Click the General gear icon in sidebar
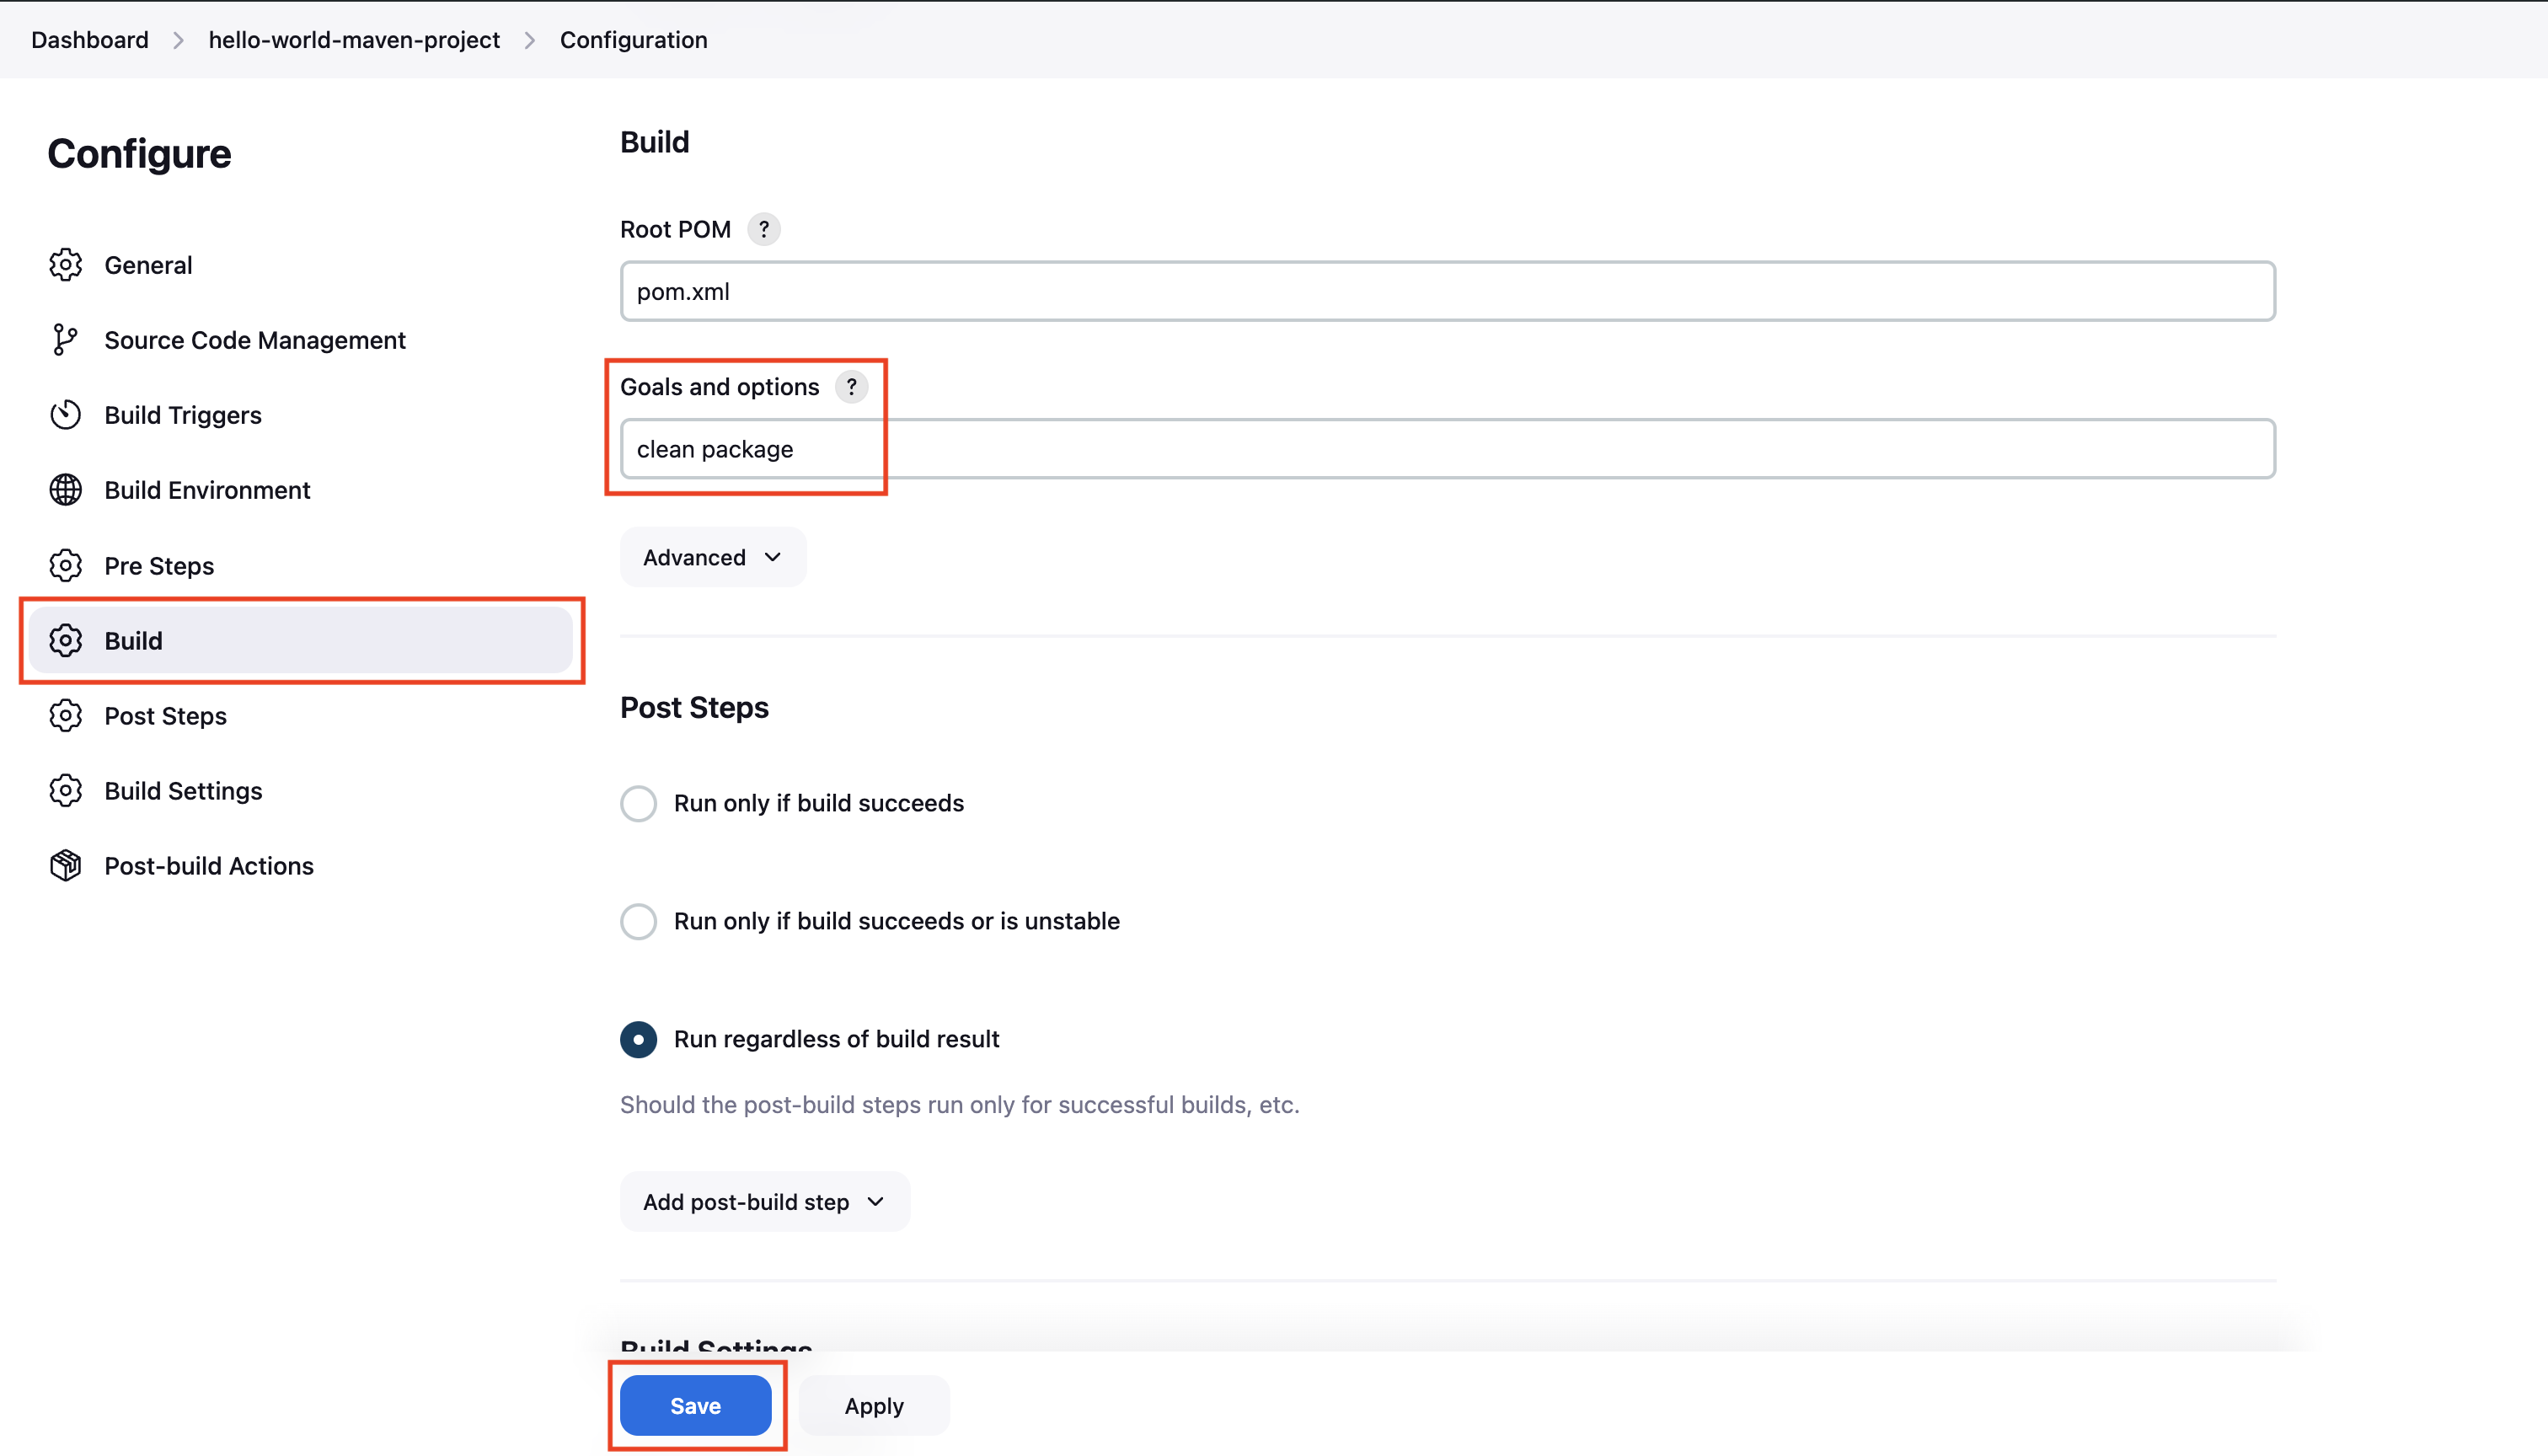The image size is (2548, 1456). (x=66, y=265)
